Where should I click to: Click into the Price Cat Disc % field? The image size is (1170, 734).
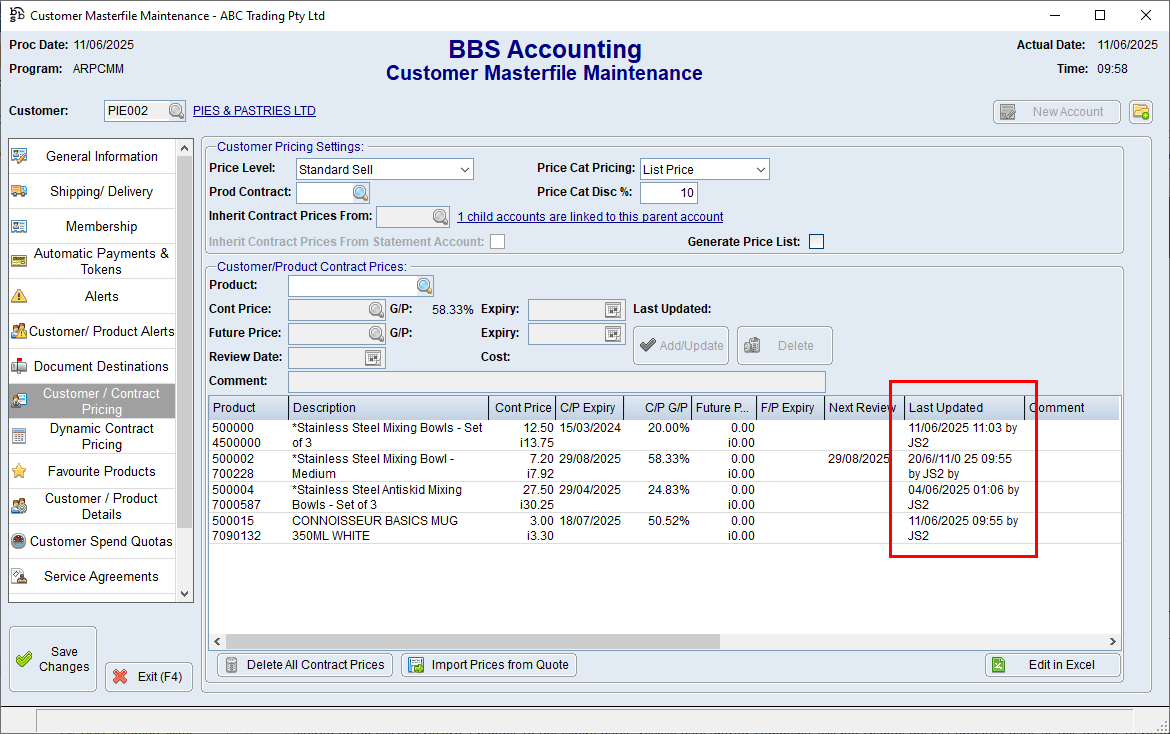(668, 193)
